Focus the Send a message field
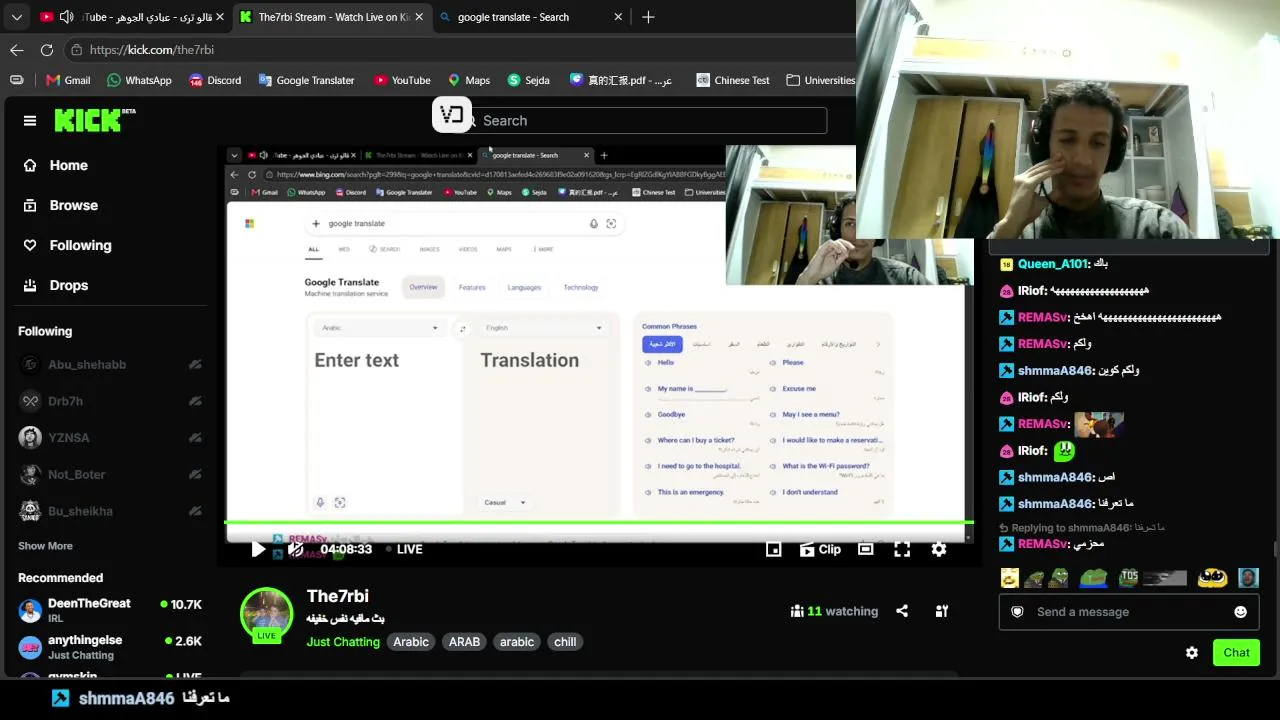 point(1130,612)
